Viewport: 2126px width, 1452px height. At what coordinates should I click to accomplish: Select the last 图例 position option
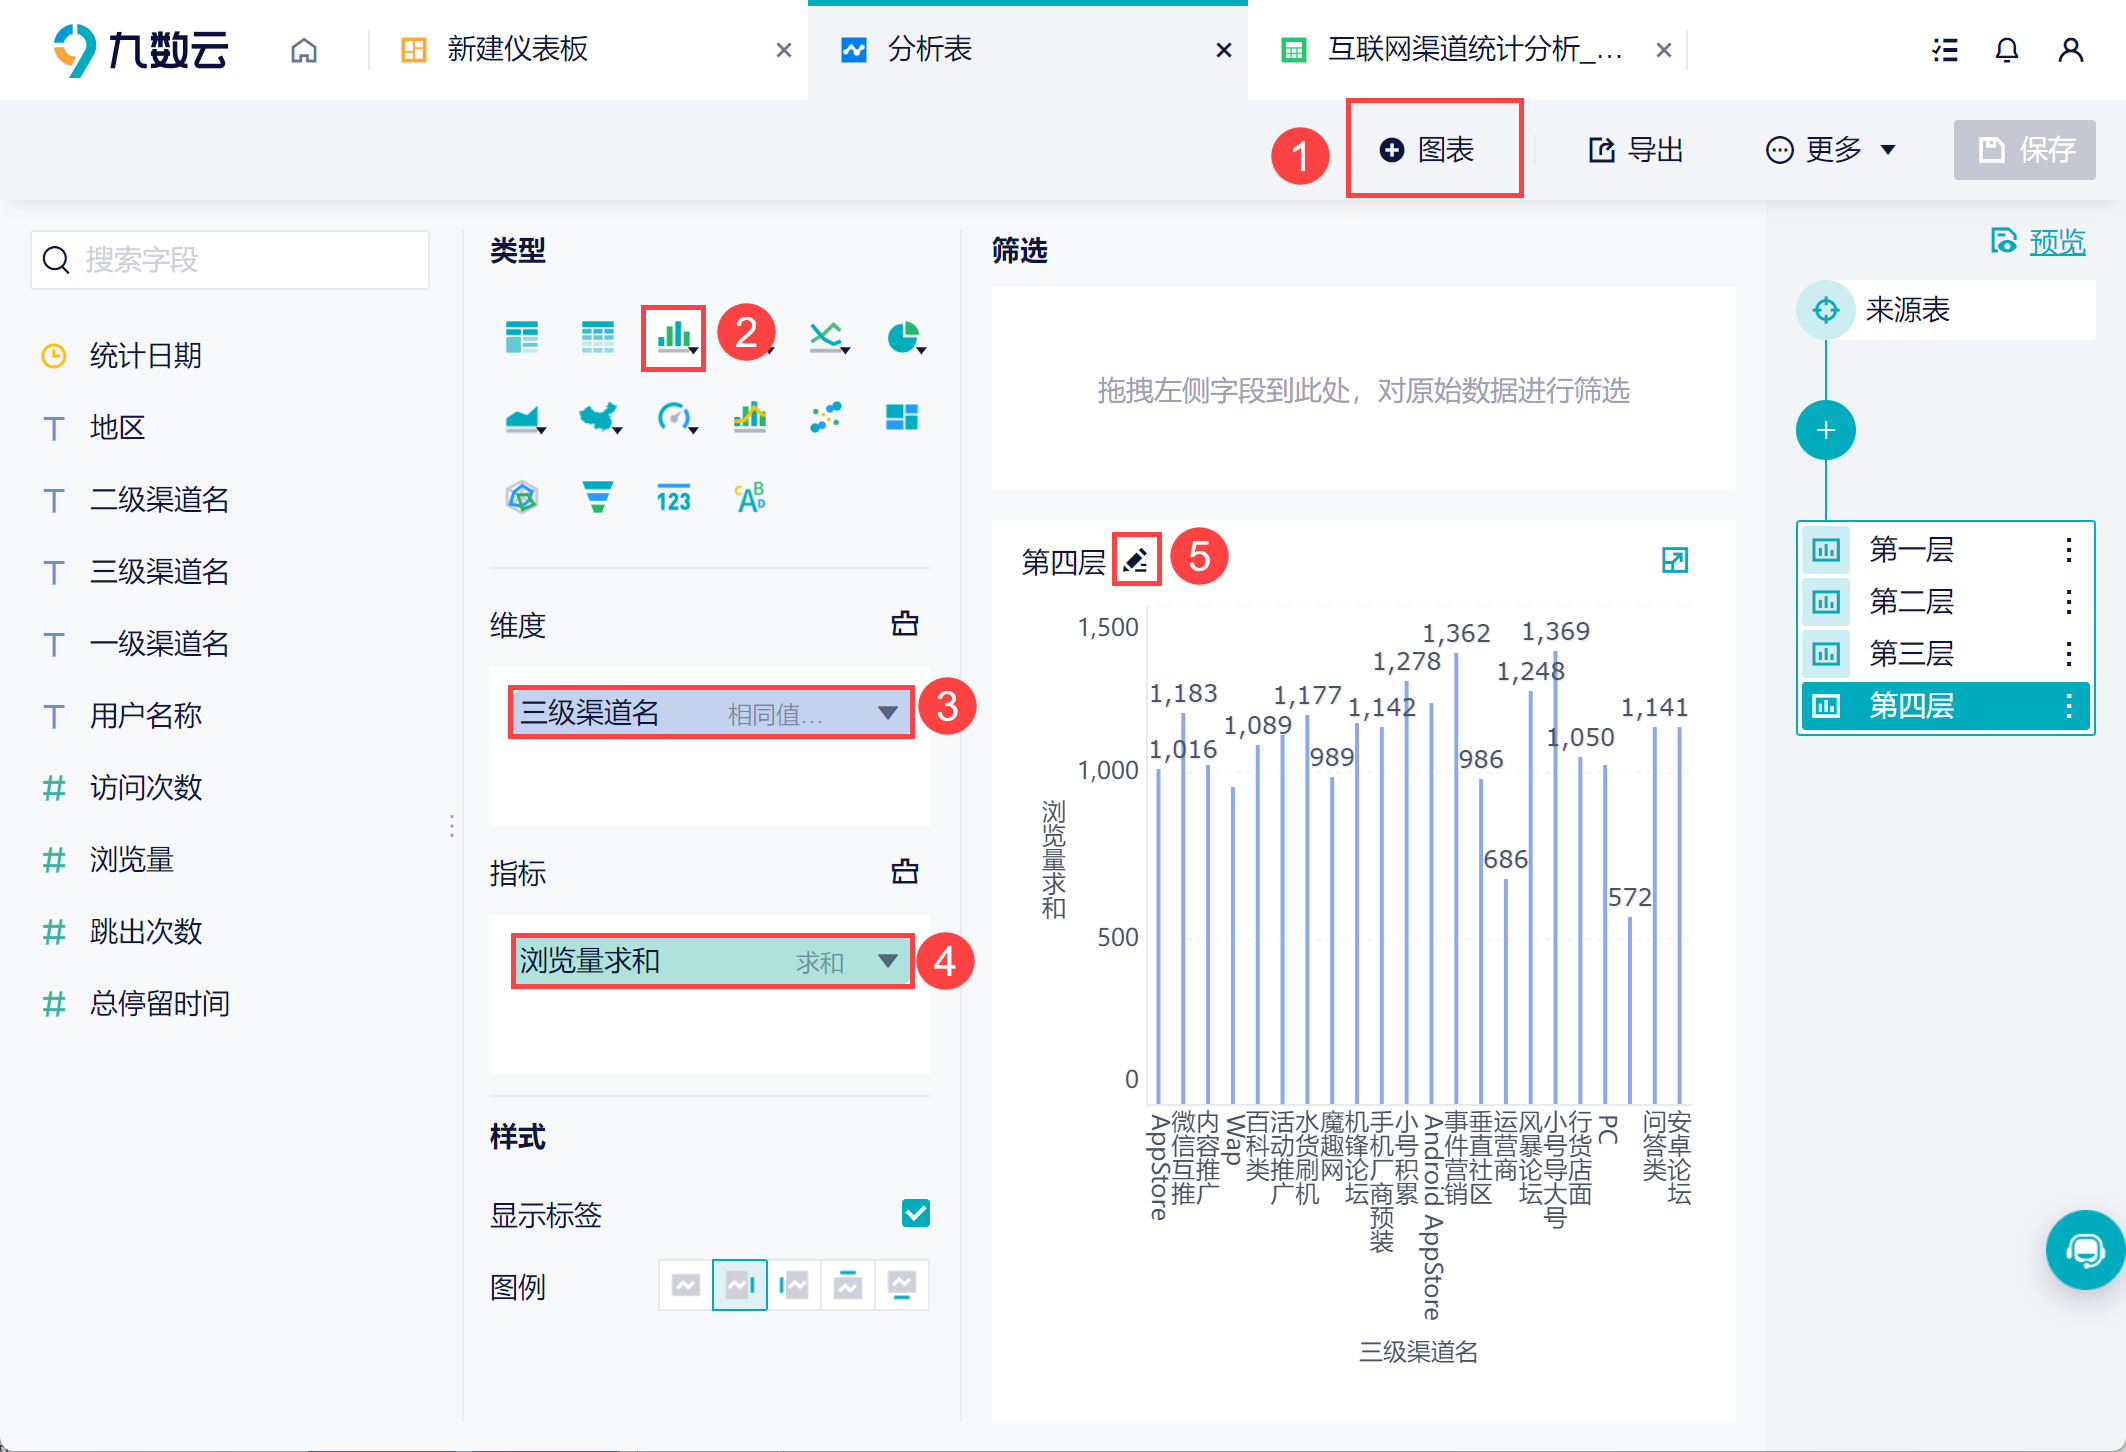pyautogui.click(x=902, y=1285)
